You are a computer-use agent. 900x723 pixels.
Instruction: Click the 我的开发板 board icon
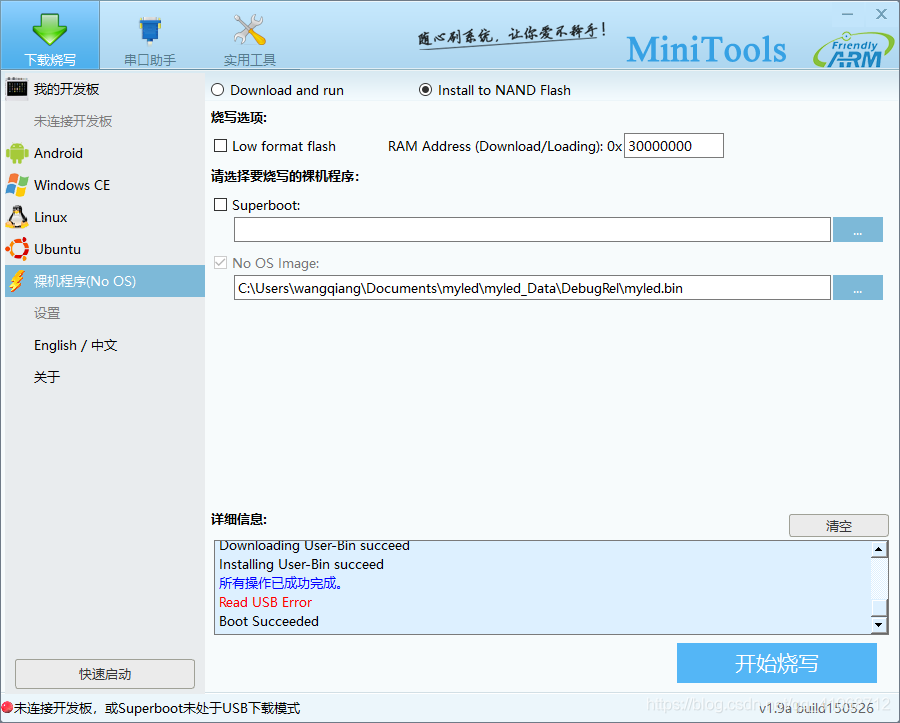pos(17,88)
